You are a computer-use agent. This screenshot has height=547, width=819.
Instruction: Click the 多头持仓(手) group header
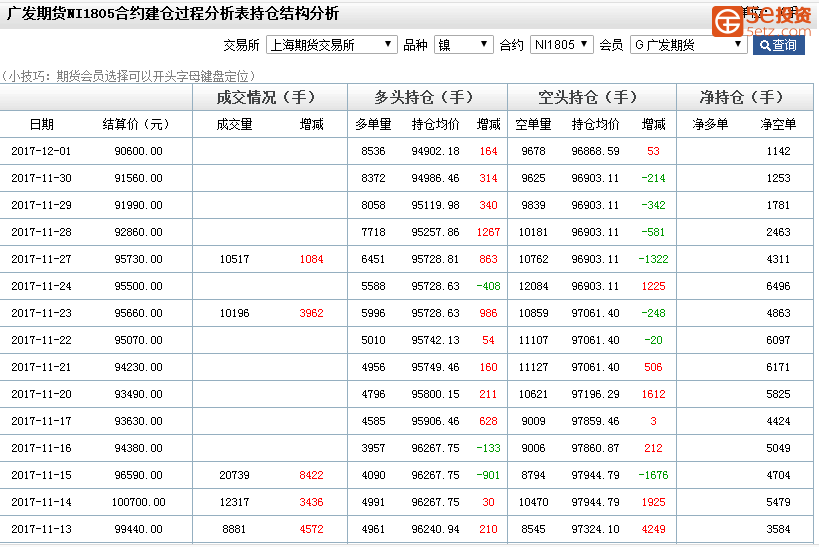(x=425, y=97)
